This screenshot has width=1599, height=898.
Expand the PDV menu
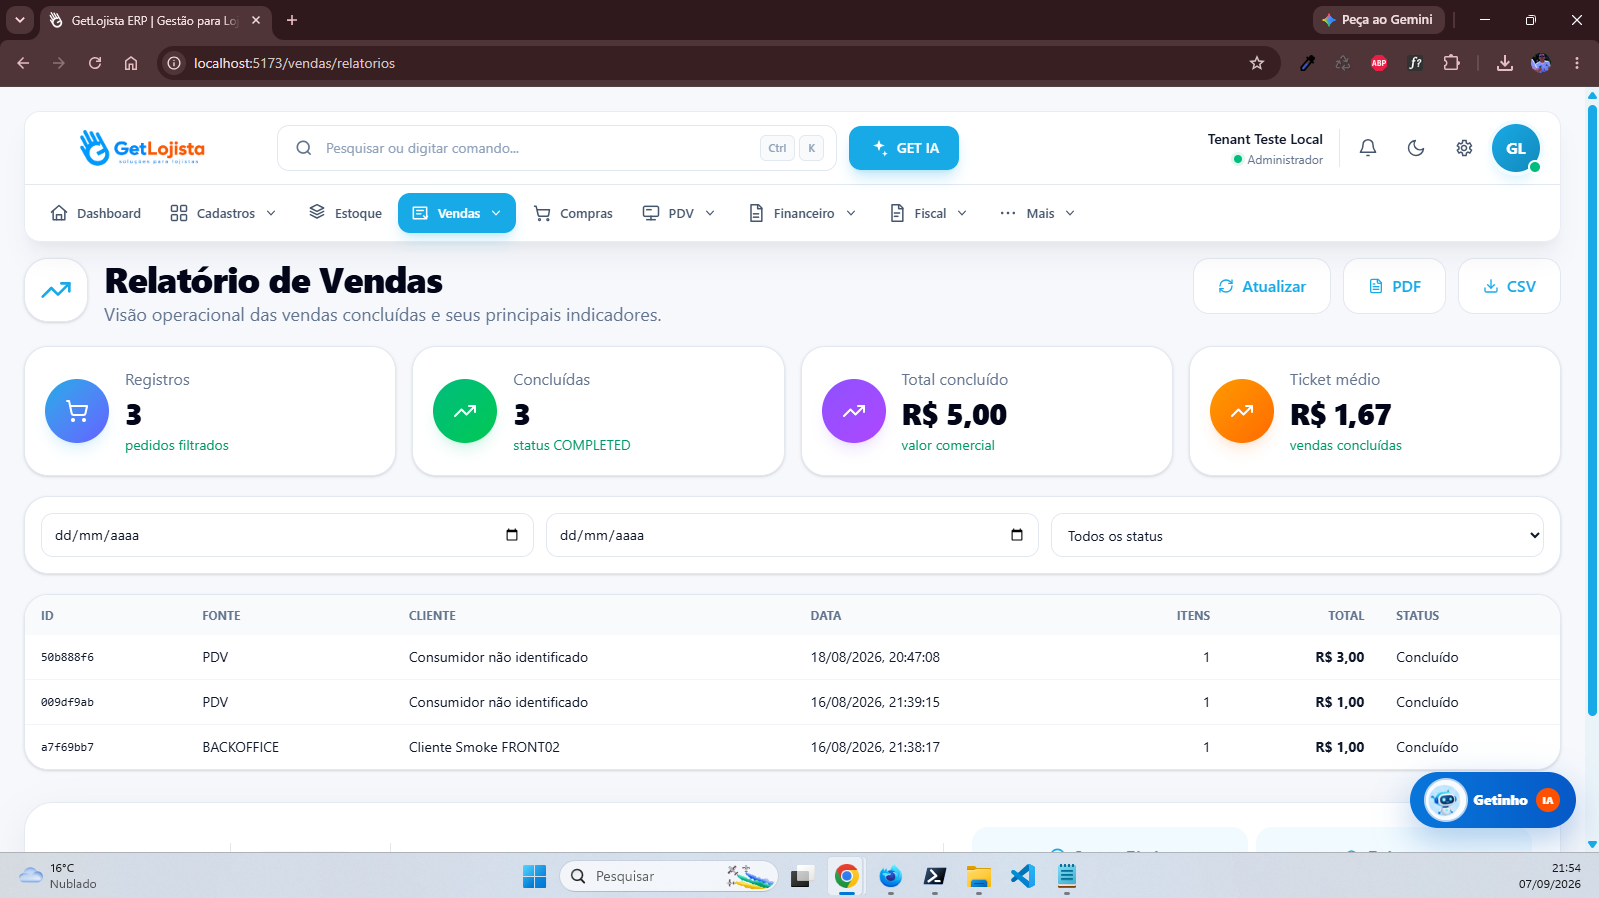679,213
